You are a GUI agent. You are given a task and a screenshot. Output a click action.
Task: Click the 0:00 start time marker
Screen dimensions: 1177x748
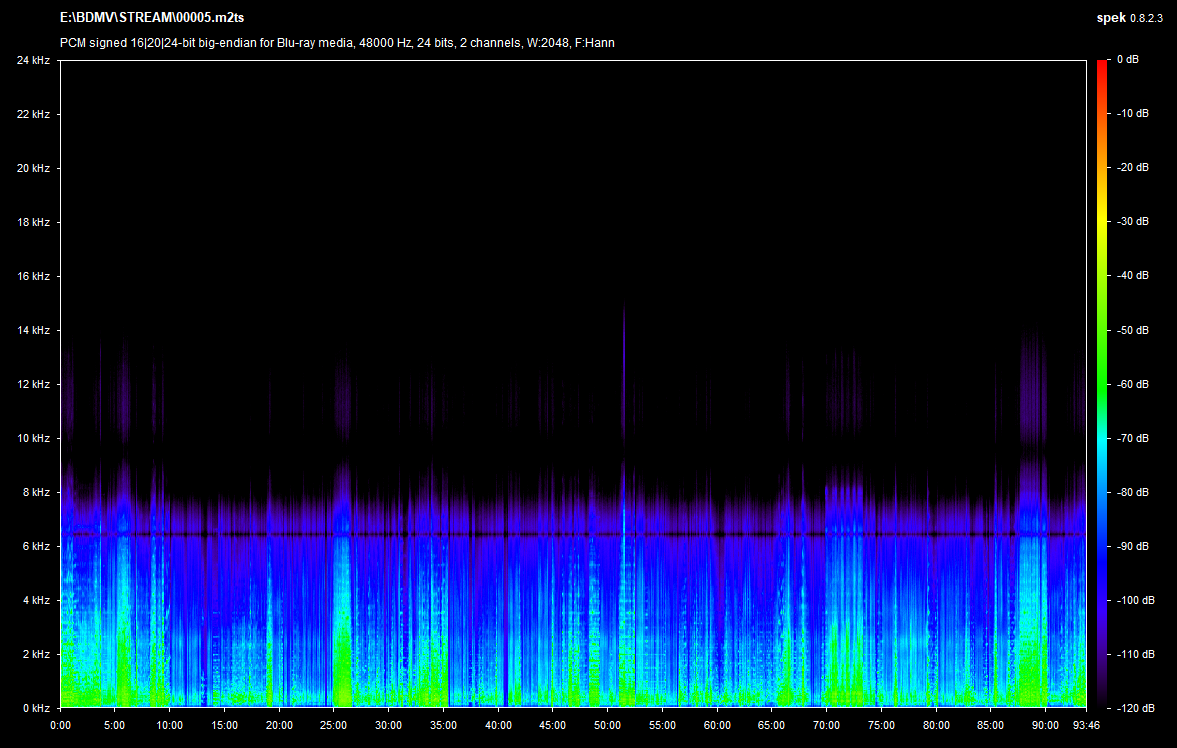pyautogui.click(x=60, y=725)
